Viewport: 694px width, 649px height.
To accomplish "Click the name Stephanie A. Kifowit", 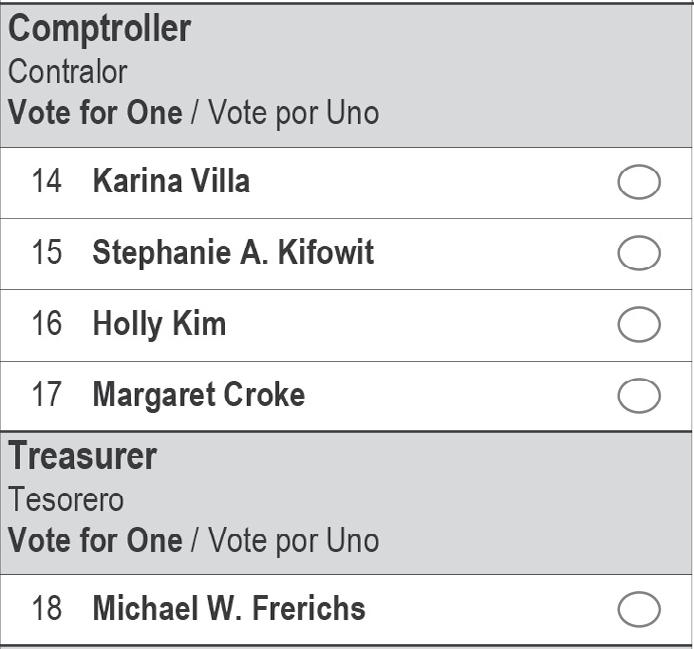I will (233, 253).
